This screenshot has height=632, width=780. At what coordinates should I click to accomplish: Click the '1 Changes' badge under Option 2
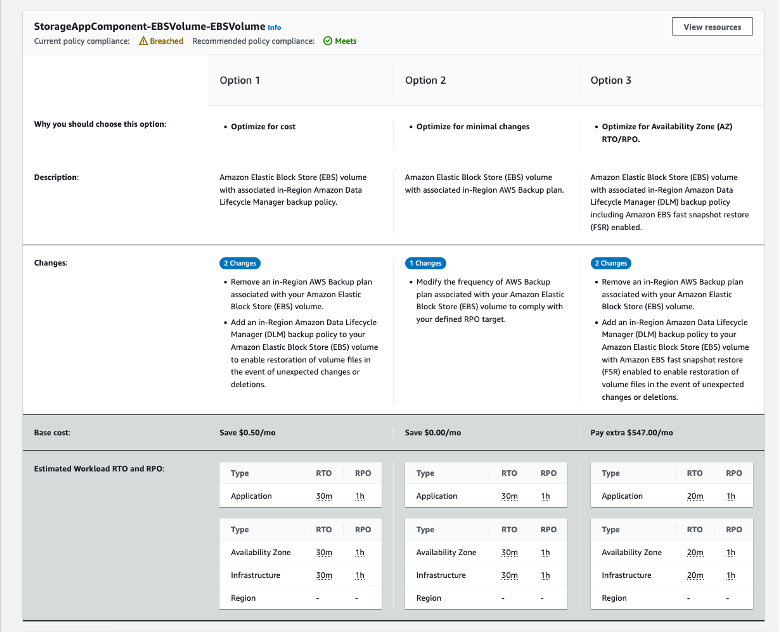tap(425, 263)
